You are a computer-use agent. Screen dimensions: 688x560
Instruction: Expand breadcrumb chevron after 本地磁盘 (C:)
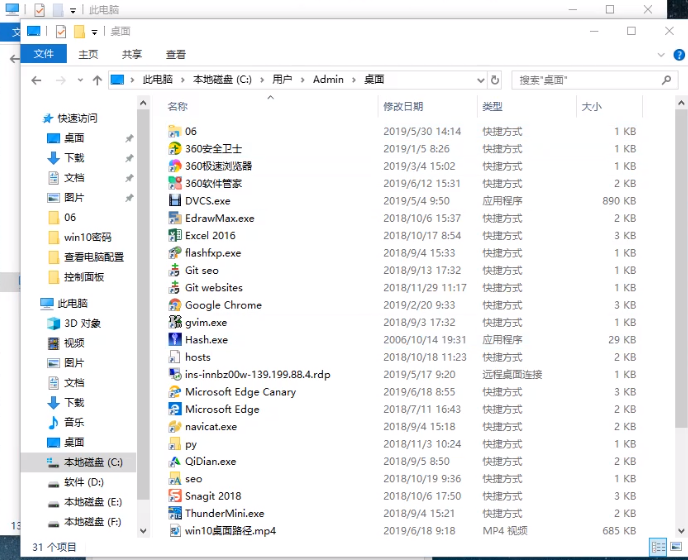click(x=262, y=80)
